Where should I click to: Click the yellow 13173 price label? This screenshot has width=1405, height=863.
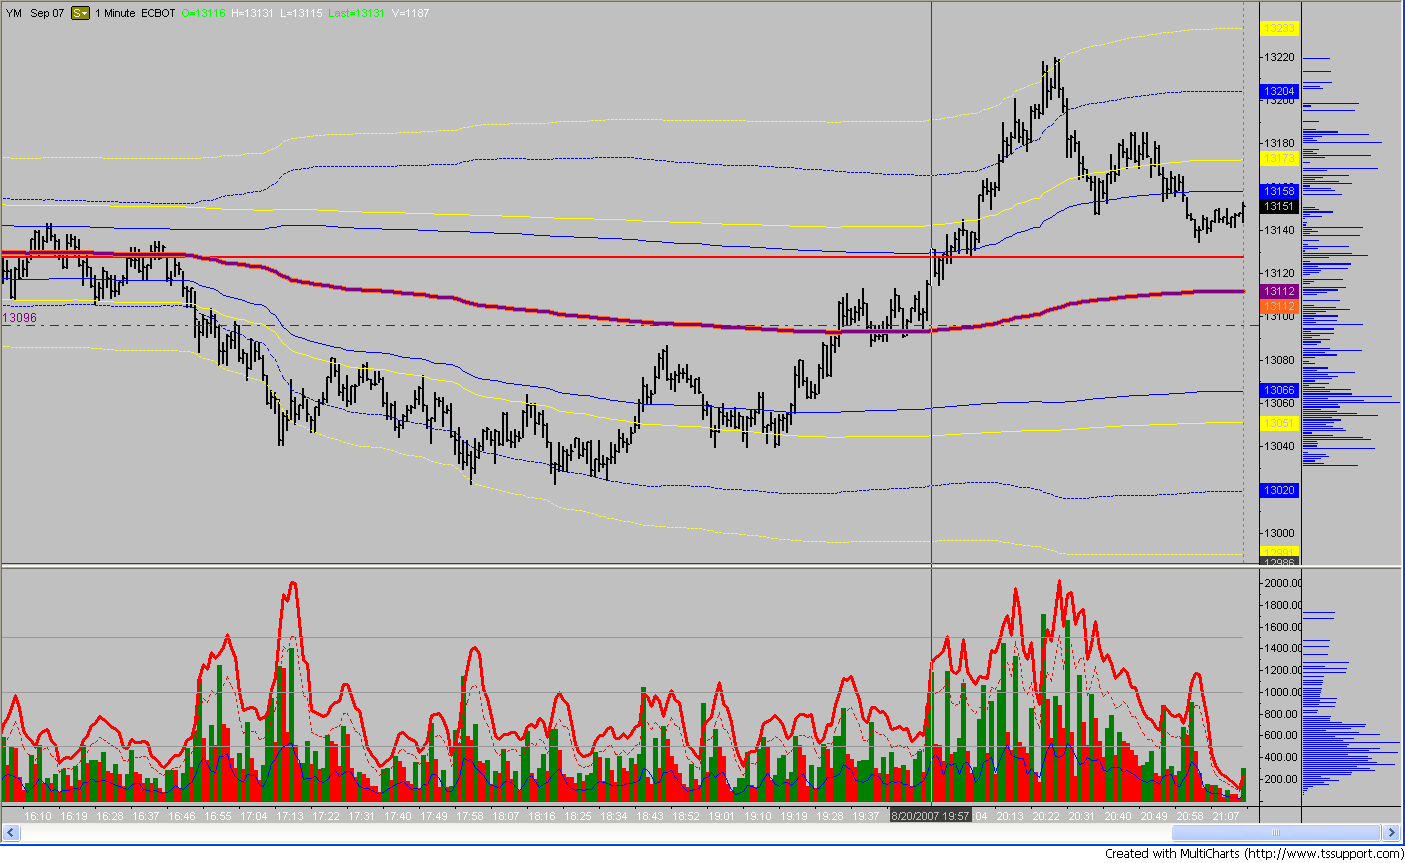click(x=1279, y=159)
